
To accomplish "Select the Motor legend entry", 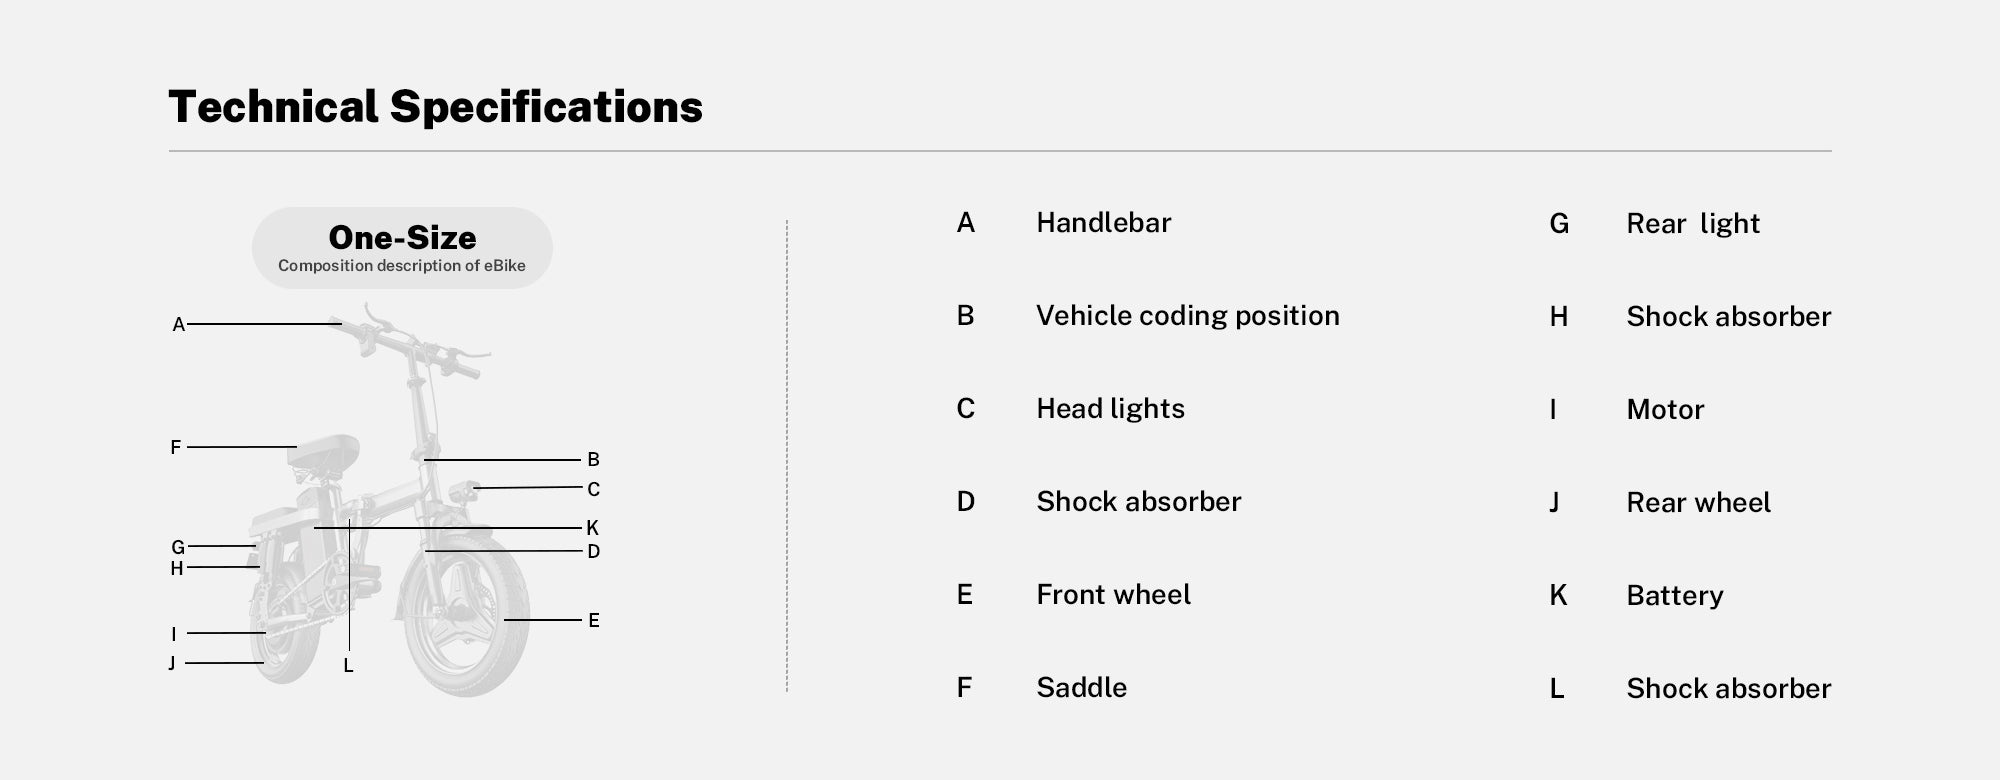I will coord(1665,410).
